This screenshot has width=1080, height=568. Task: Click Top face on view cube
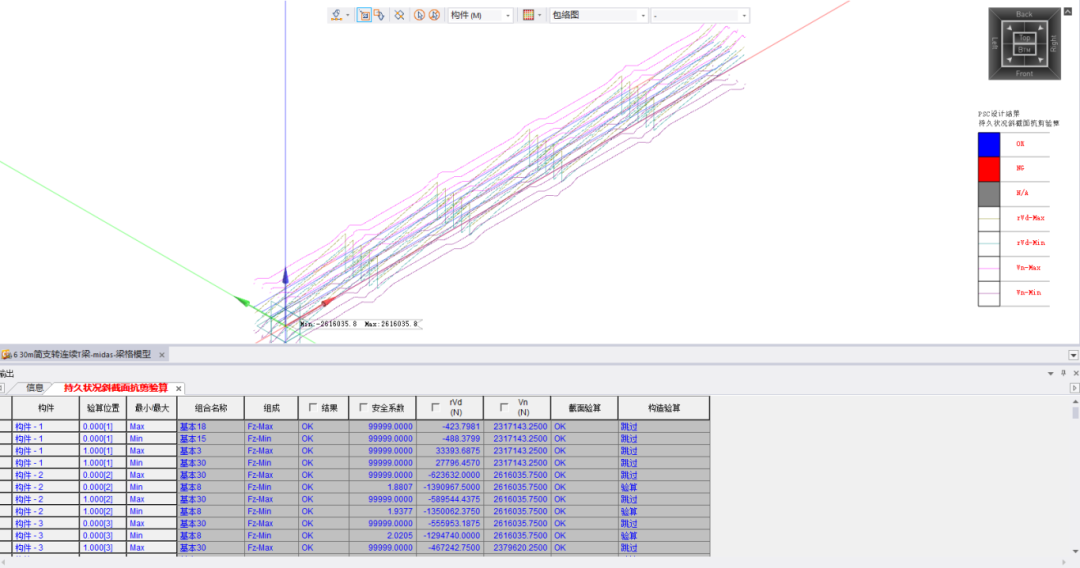coord(1024,37)
